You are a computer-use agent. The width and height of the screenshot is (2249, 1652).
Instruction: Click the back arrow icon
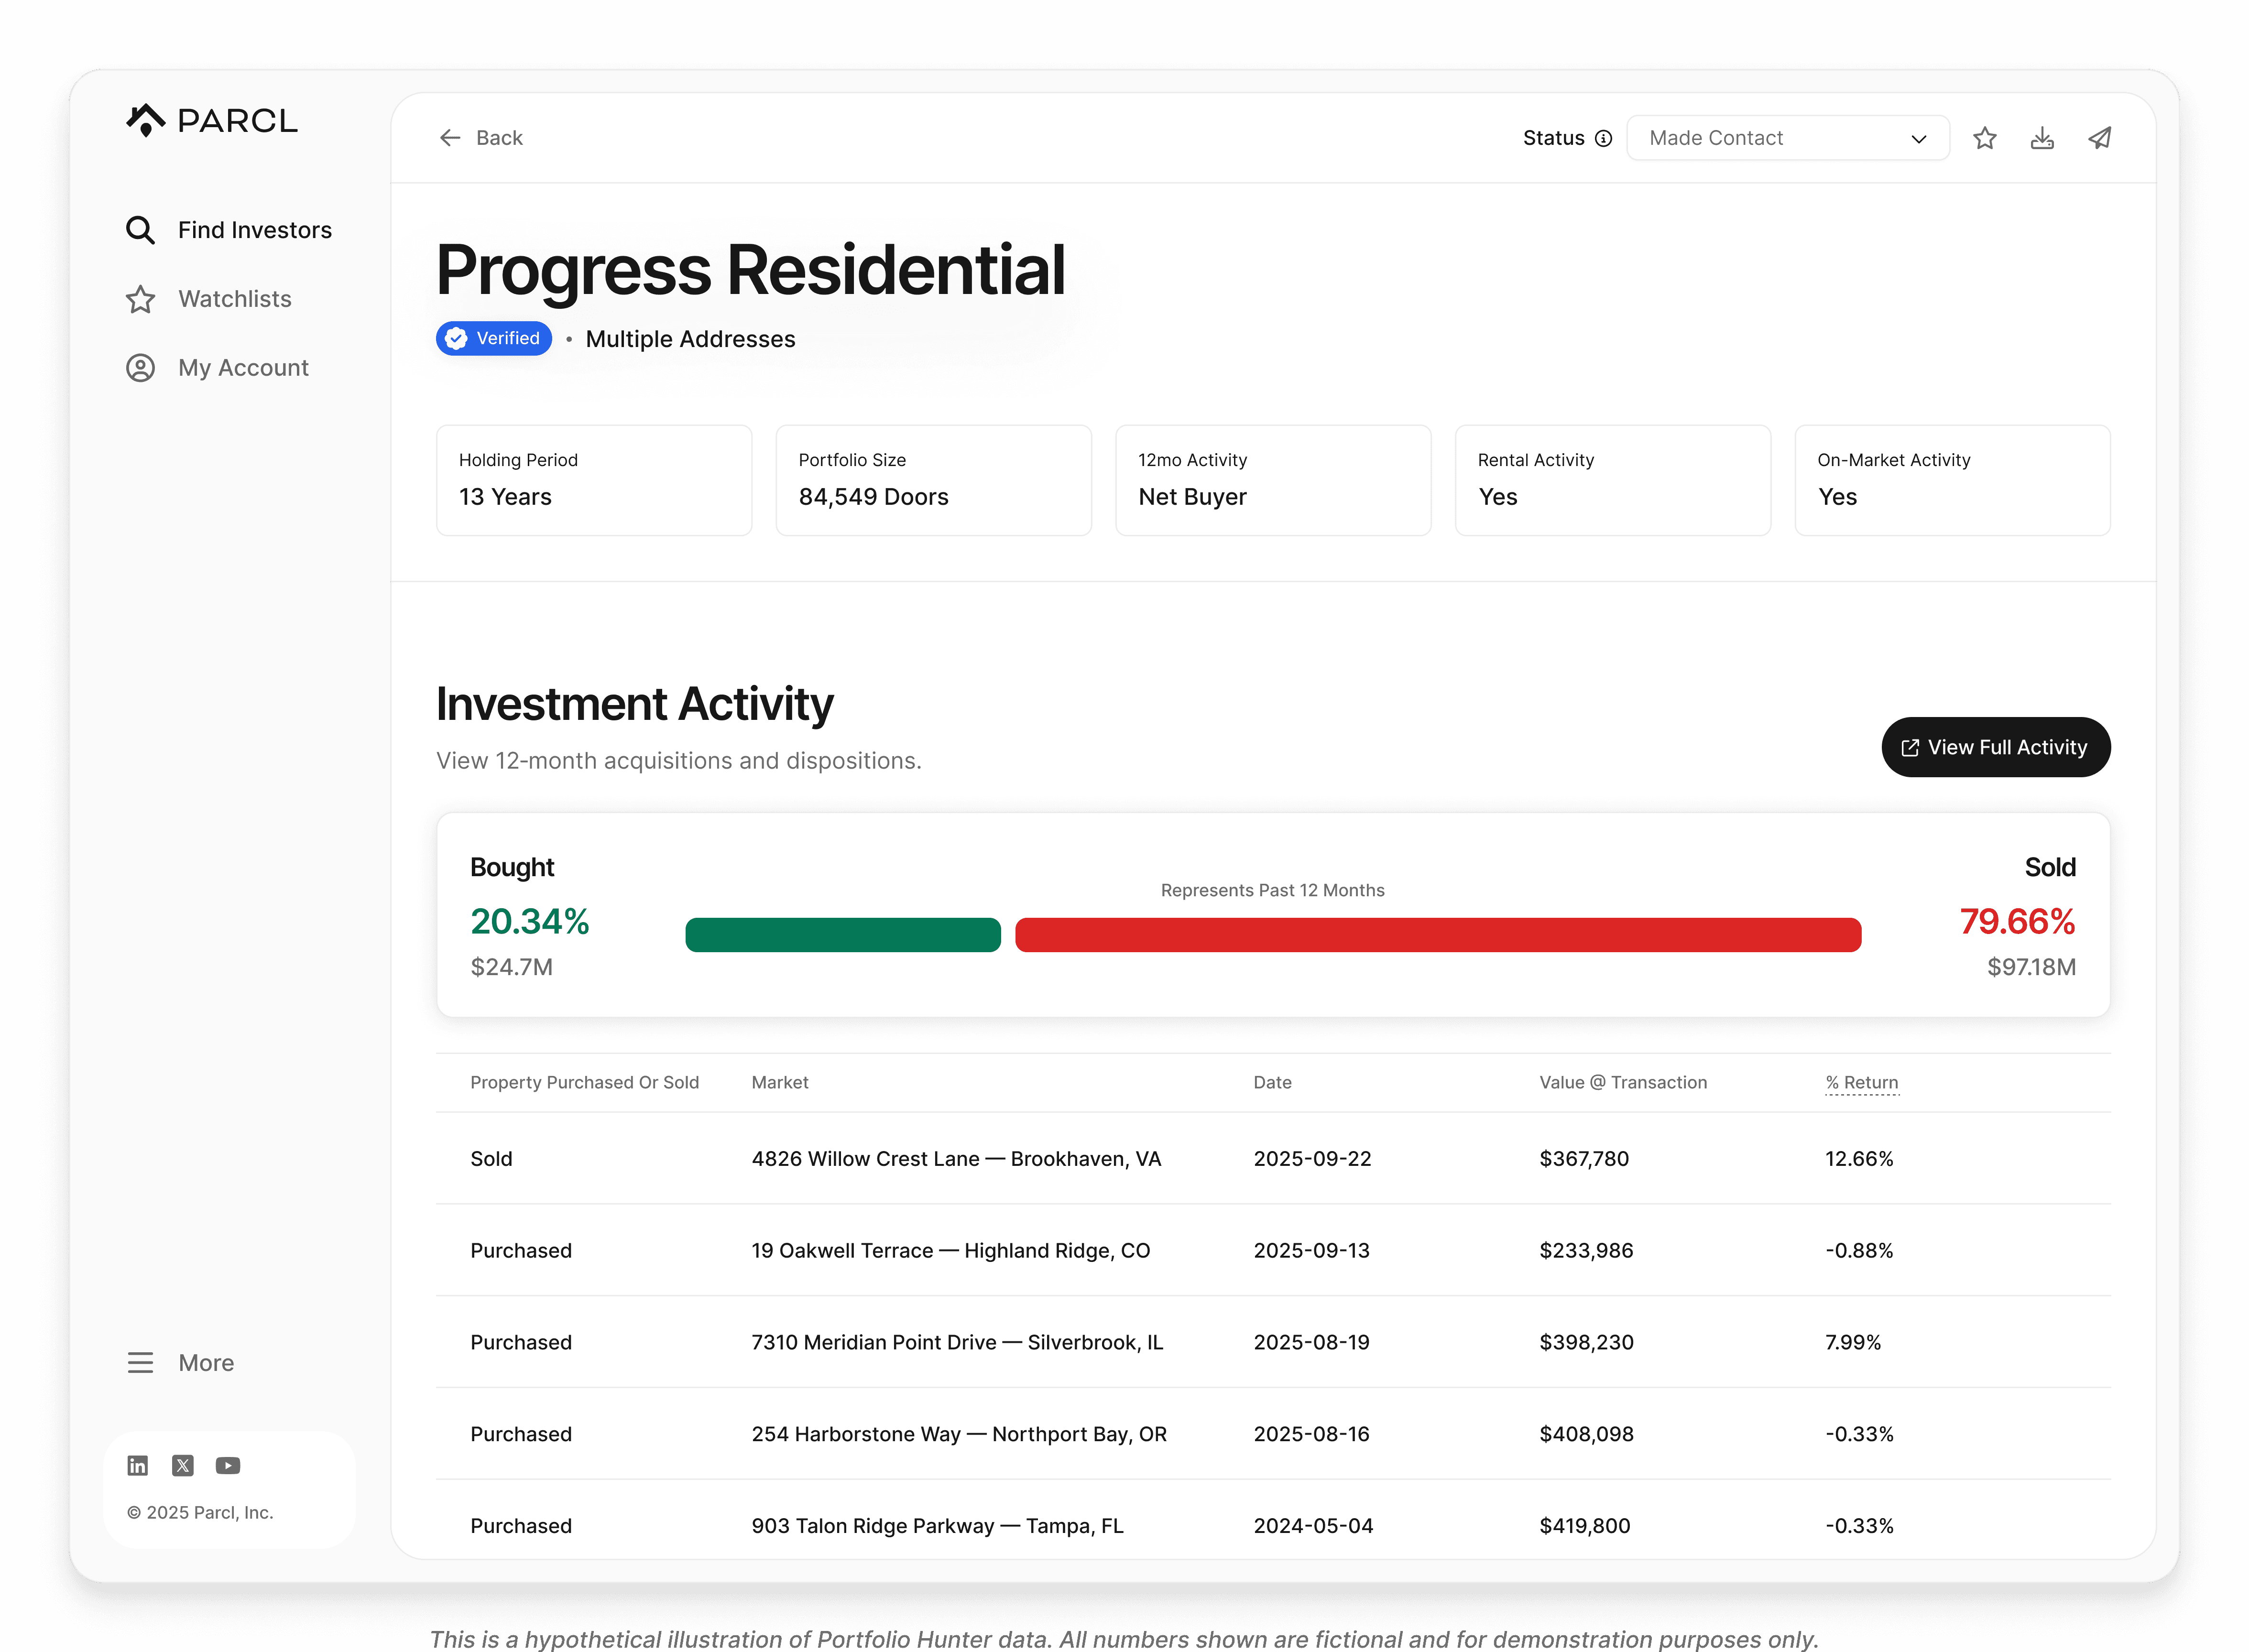tap(450, 138)
